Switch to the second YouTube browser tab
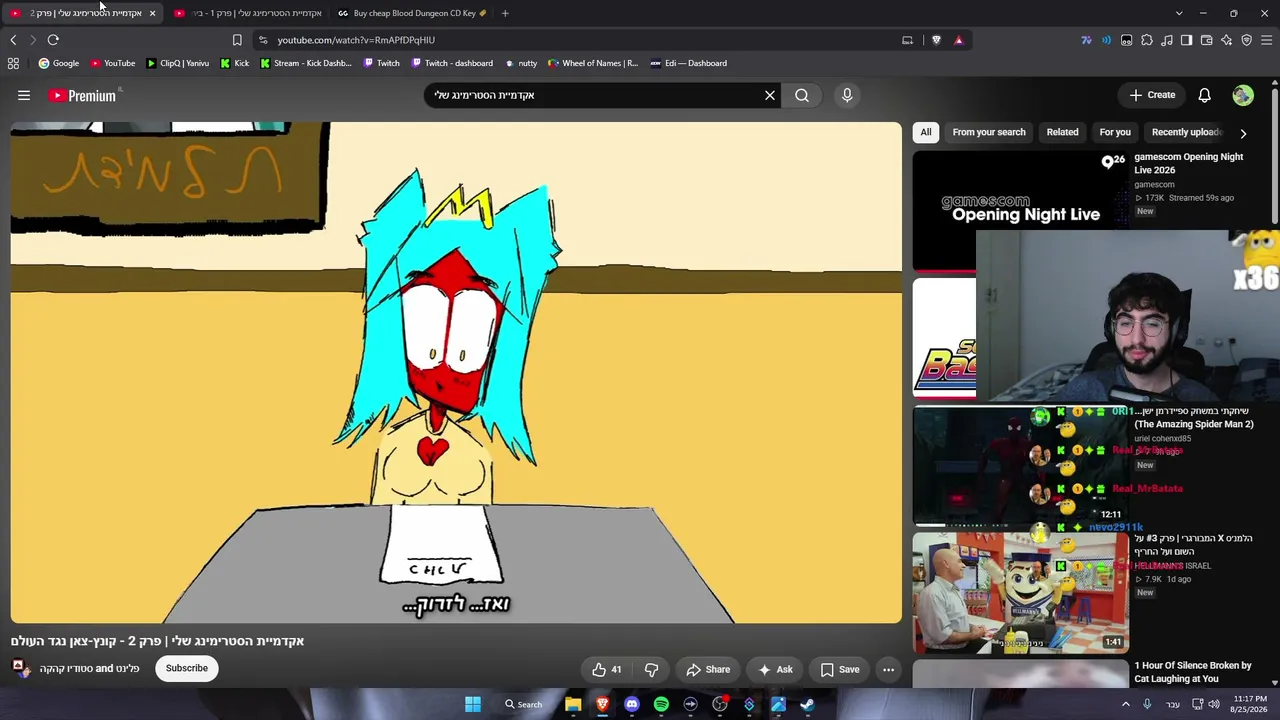The width and height of the screenshot is (1280, 720). coord(248,13)
